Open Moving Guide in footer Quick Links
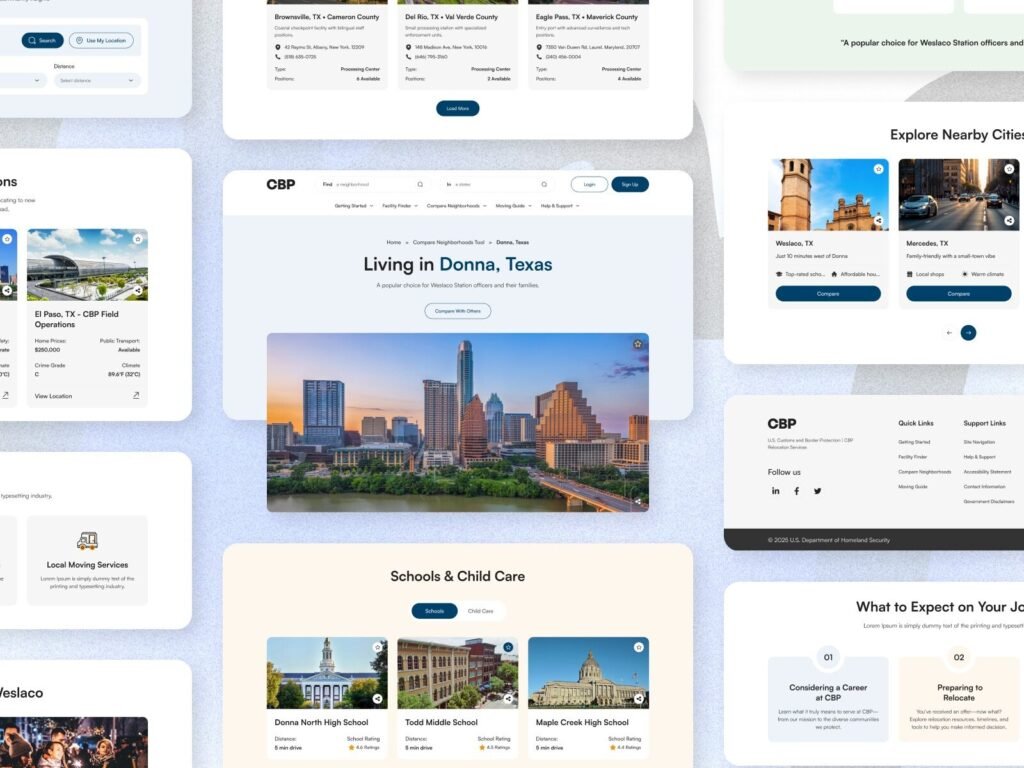The image size is (1024, 768). [913, 487]
